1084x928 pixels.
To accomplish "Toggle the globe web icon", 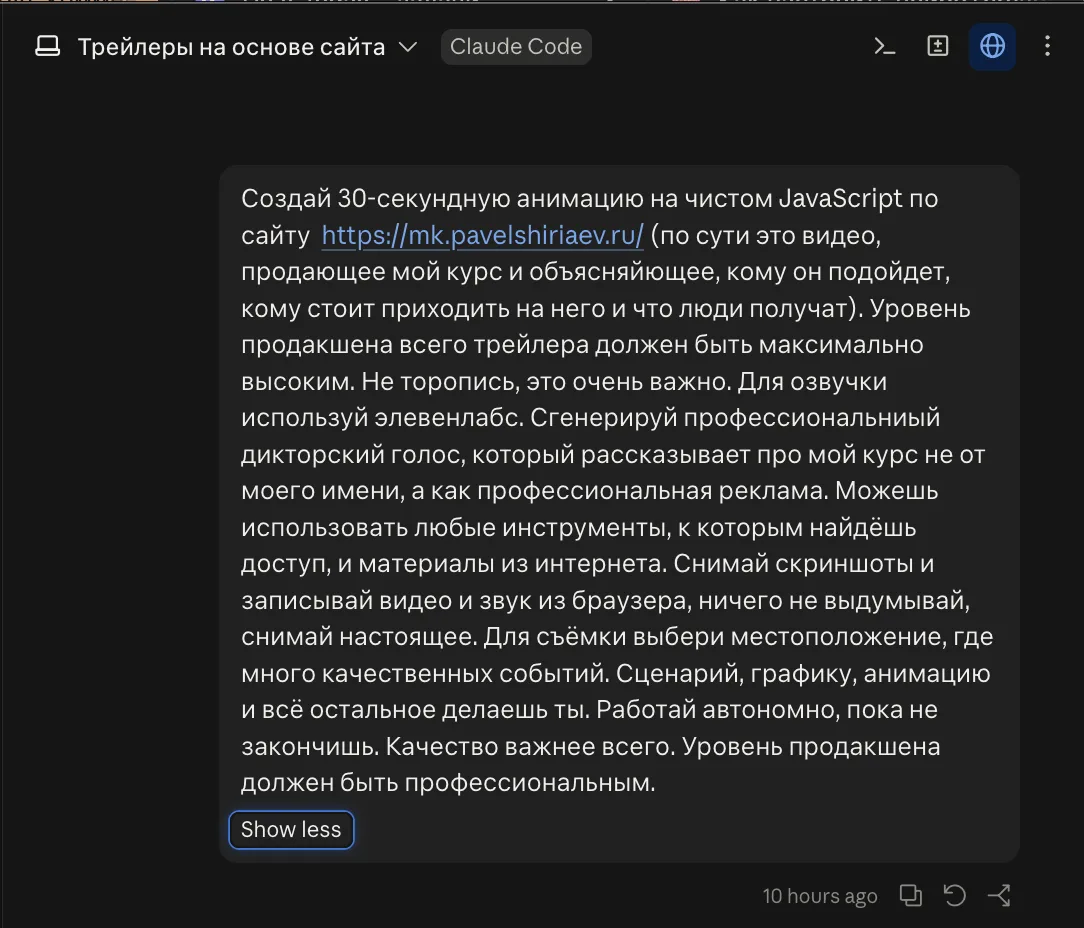I will pyautogui.click(x=992, y=46).
